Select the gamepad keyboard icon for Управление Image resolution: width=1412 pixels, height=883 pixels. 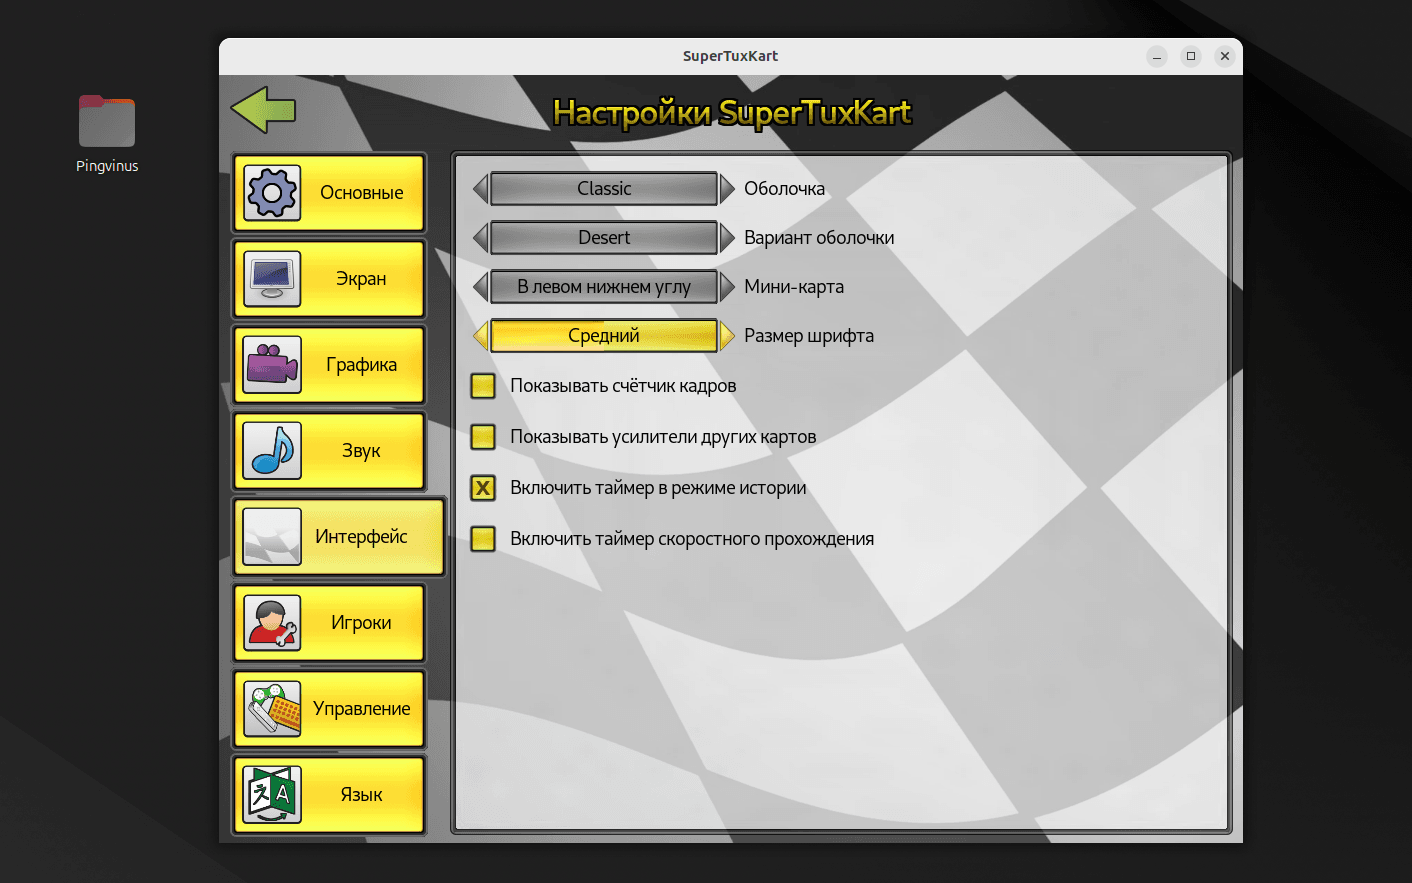coord(272,709)
